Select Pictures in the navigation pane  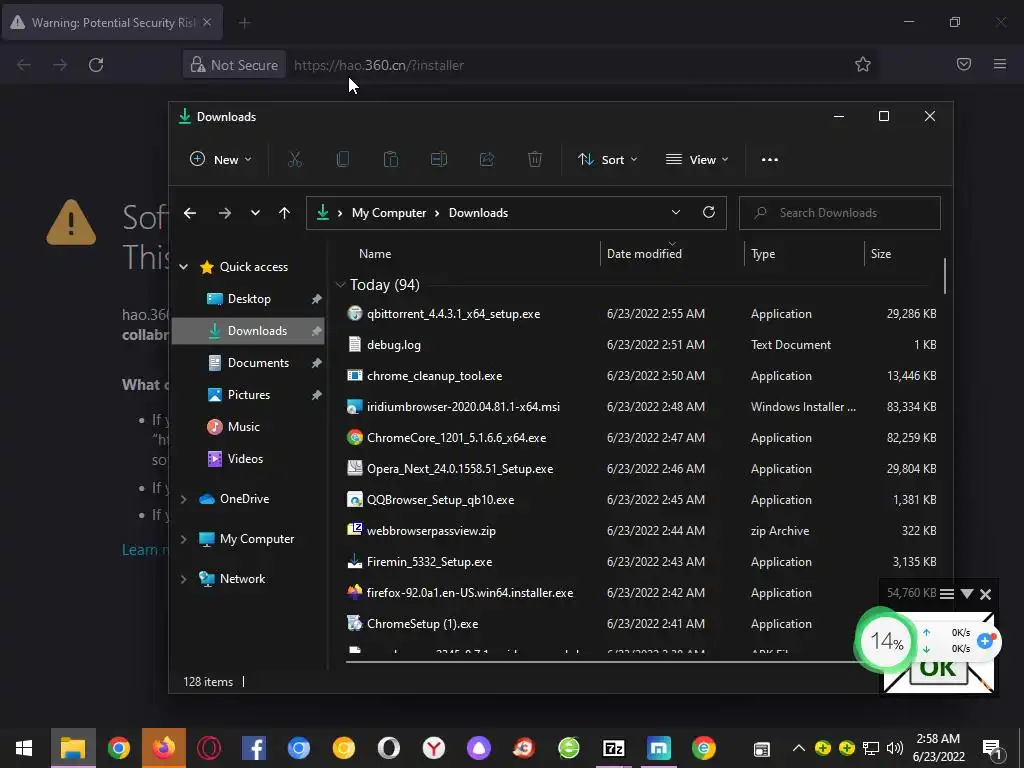249,394
